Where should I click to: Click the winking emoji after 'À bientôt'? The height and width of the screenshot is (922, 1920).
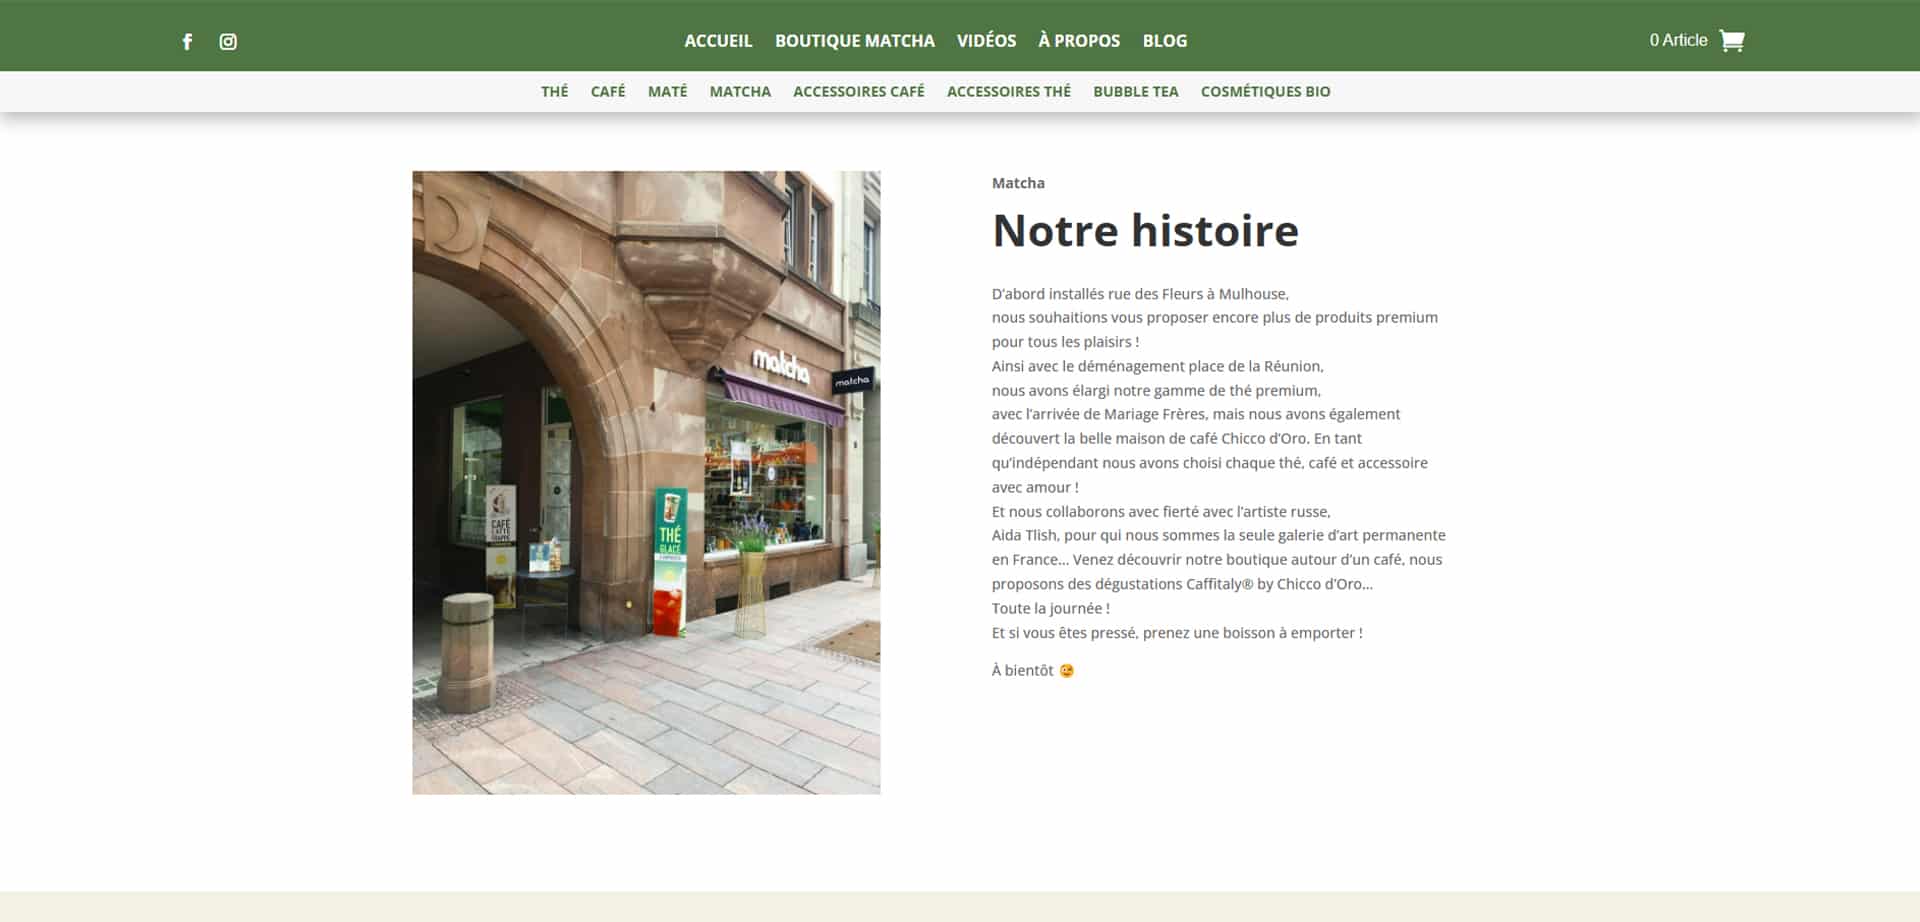pos(1067,671)
